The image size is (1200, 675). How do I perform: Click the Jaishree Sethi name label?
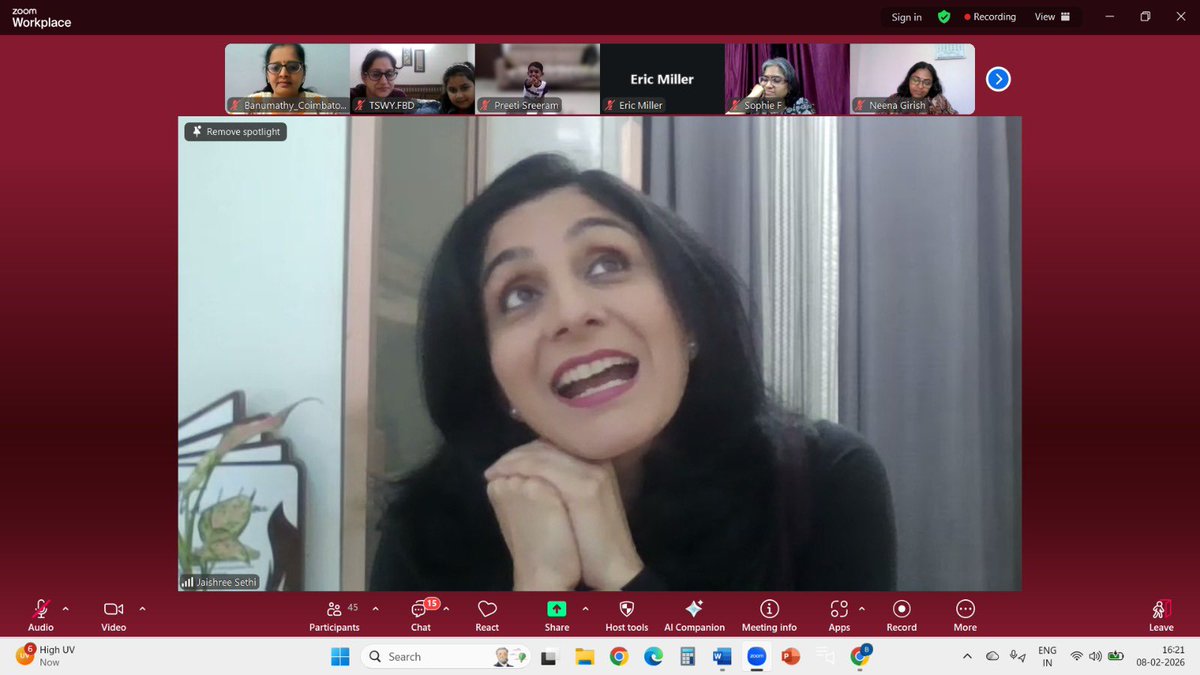219,581
